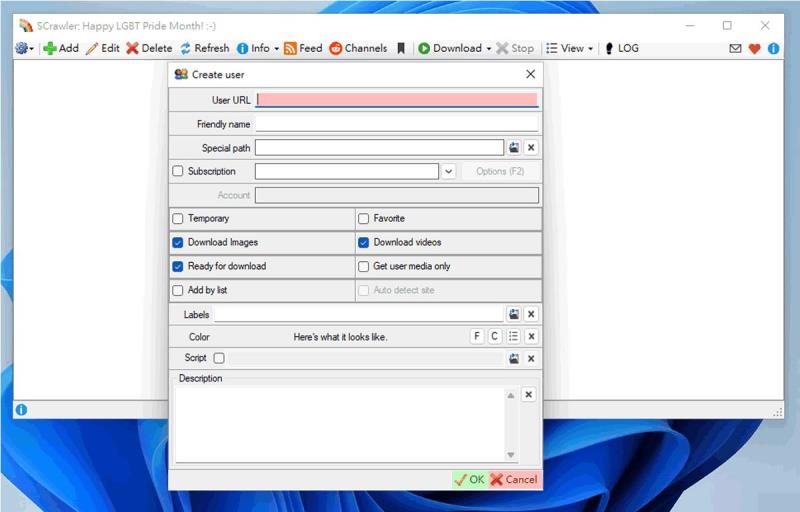Clear the Description text

pyautogui.click(x=529, y=394)
